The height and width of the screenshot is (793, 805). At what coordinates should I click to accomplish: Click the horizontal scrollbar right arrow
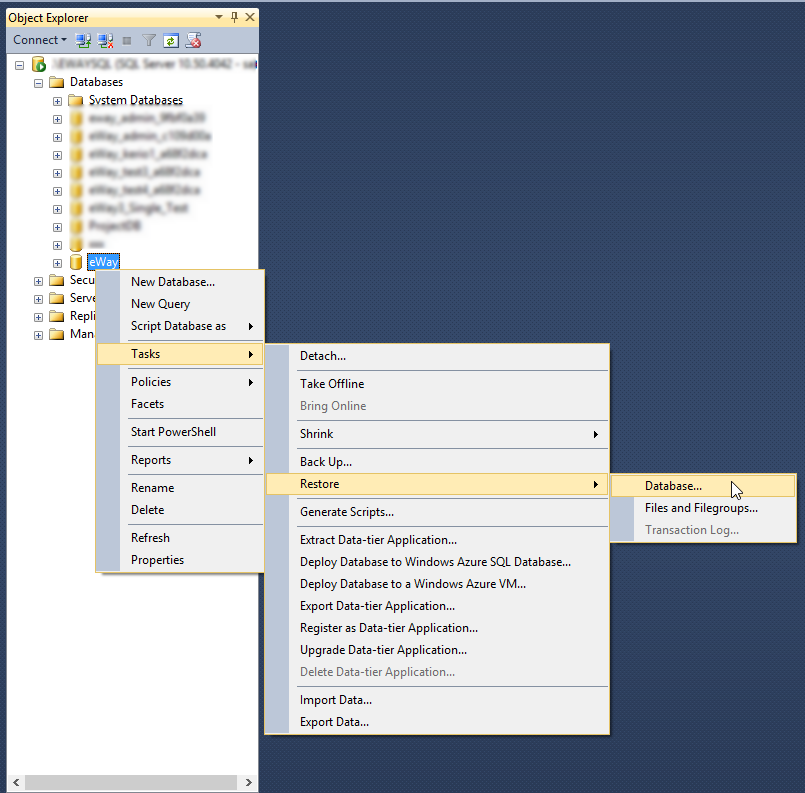pos(248,782)
